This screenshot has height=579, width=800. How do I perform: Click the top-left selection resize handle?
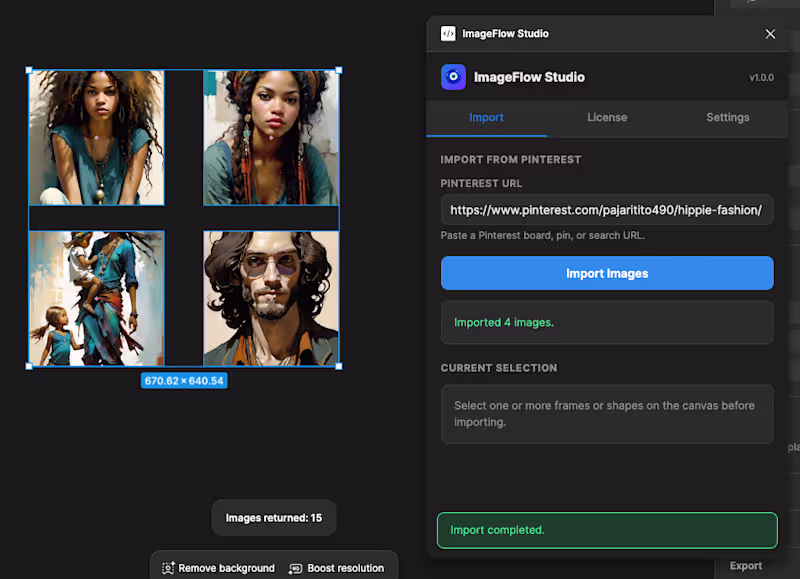click(29, 70)
